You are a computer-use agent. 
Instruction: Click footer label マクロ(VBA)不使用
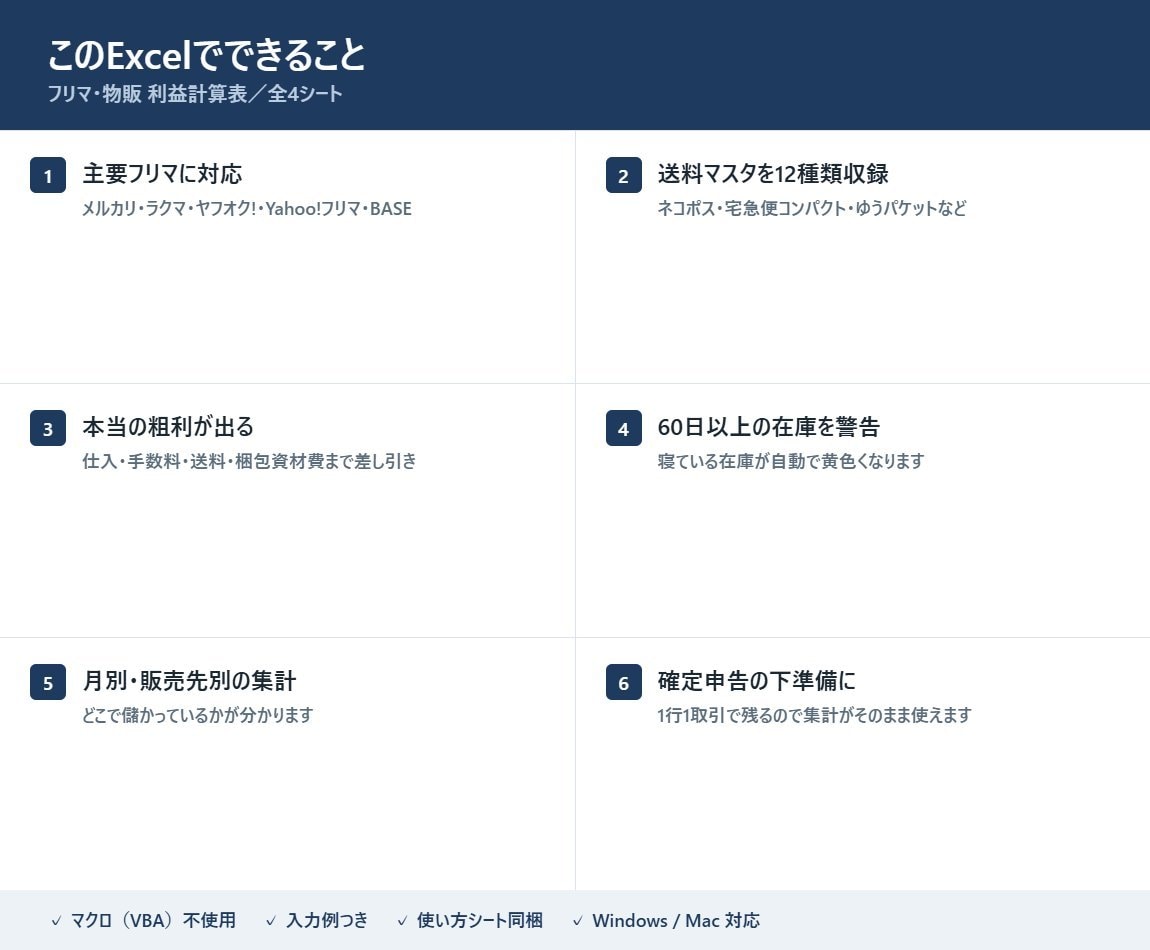[x=153, y=921]
